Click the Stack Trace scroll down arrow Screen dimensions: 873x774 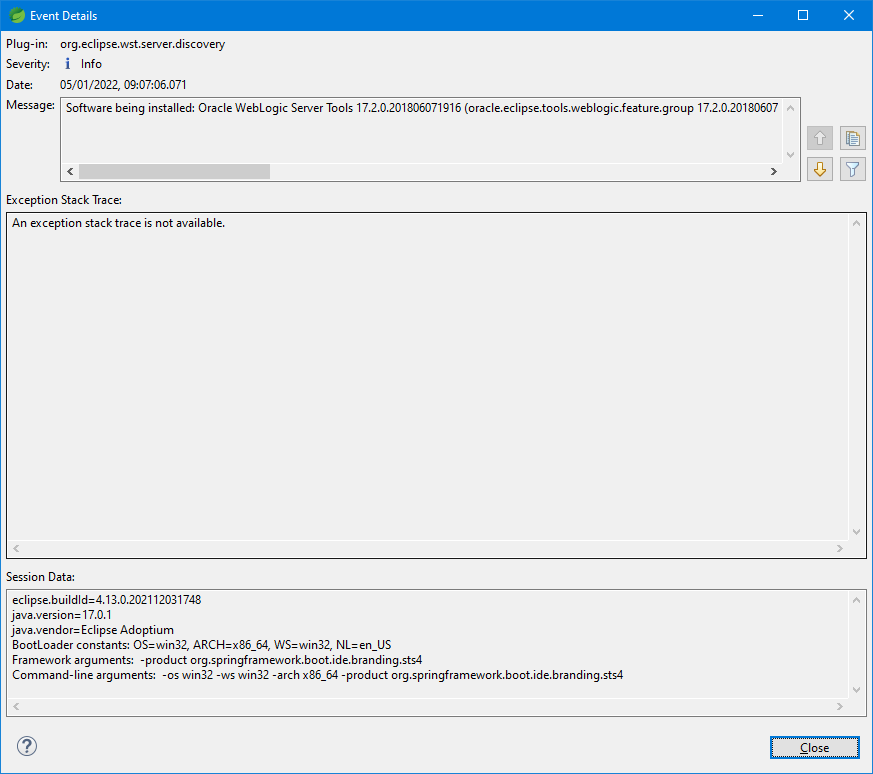tap(856, 532)
